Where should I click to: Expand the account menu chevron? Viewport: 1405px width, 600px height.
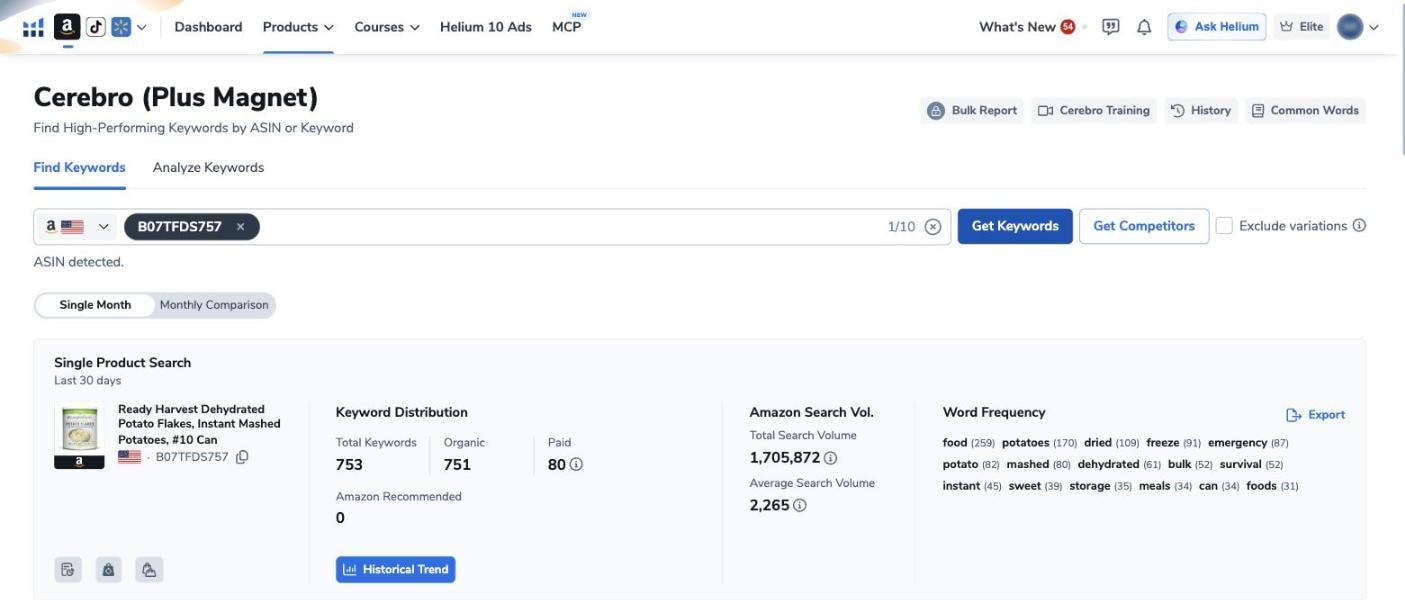[1373, 27]
